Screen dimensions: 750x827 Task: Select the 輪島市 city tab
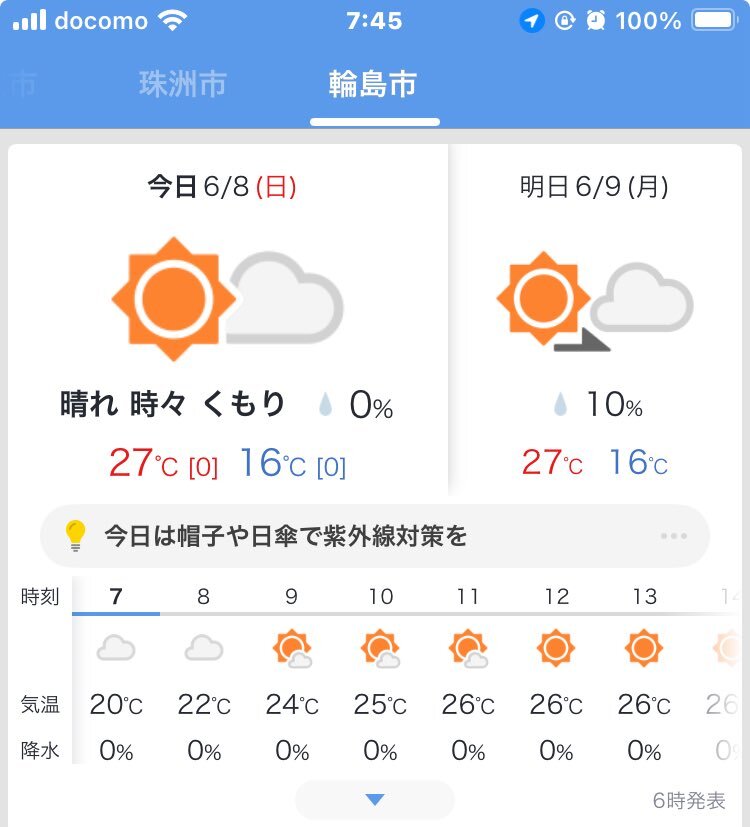[x=373, y=85]
